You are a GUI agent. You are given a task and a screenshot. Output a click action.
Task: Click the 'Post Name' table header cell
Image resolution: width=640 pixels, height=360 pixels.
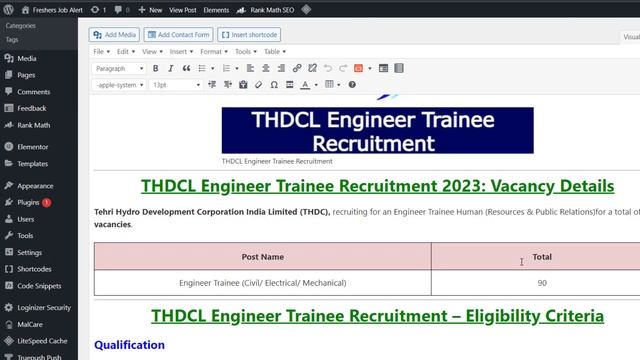[x=262, y=256]
